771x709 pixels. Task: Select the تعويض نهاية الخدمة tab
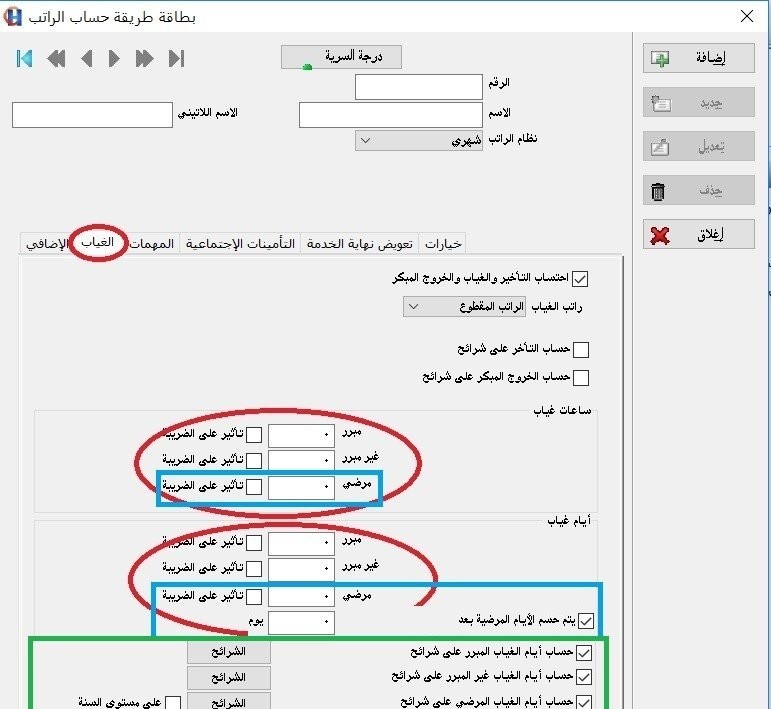[359, 243]
